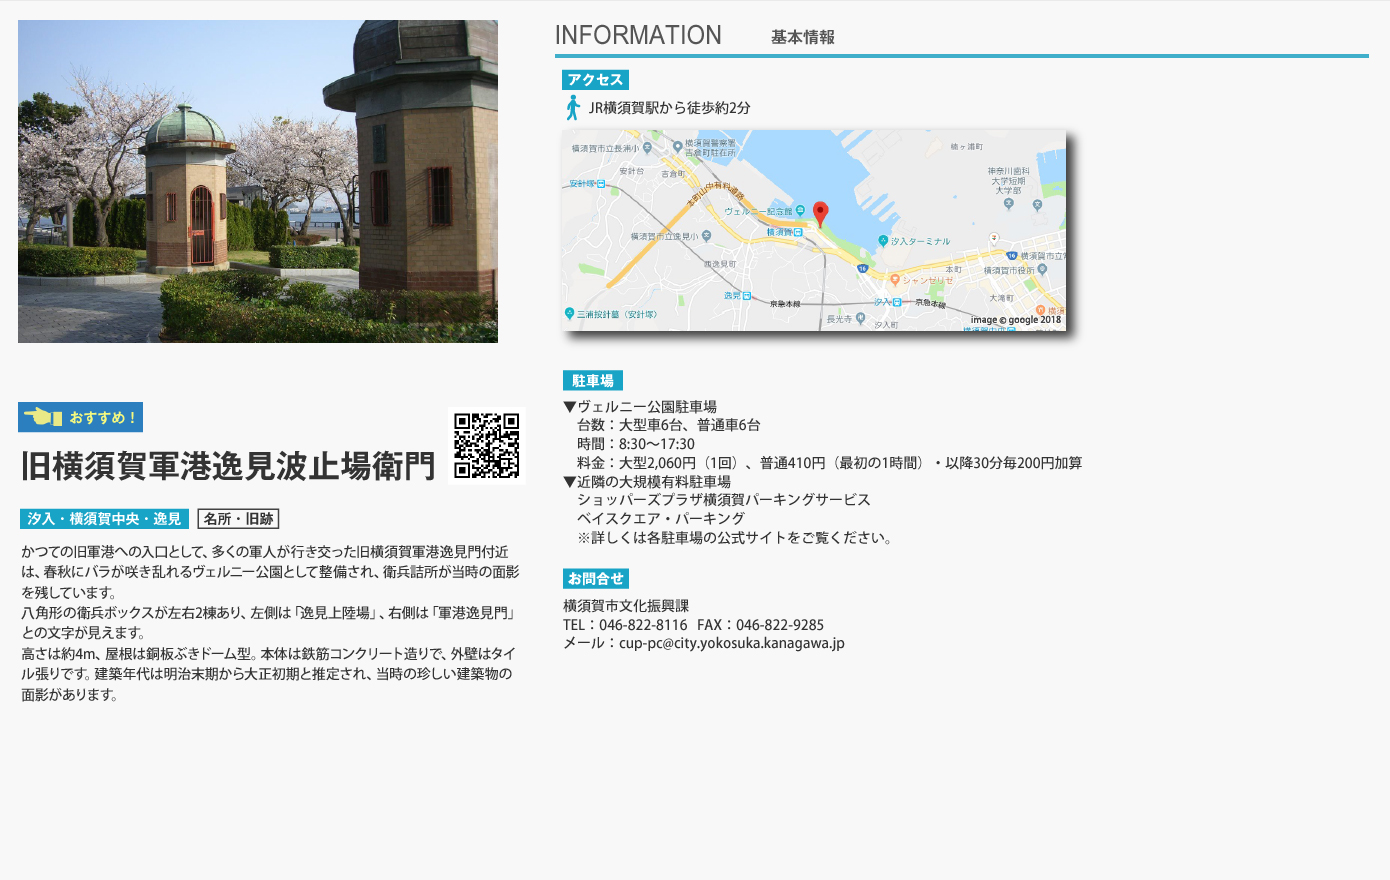Click 安針塚 station icon on map

(x=602, y=184)
